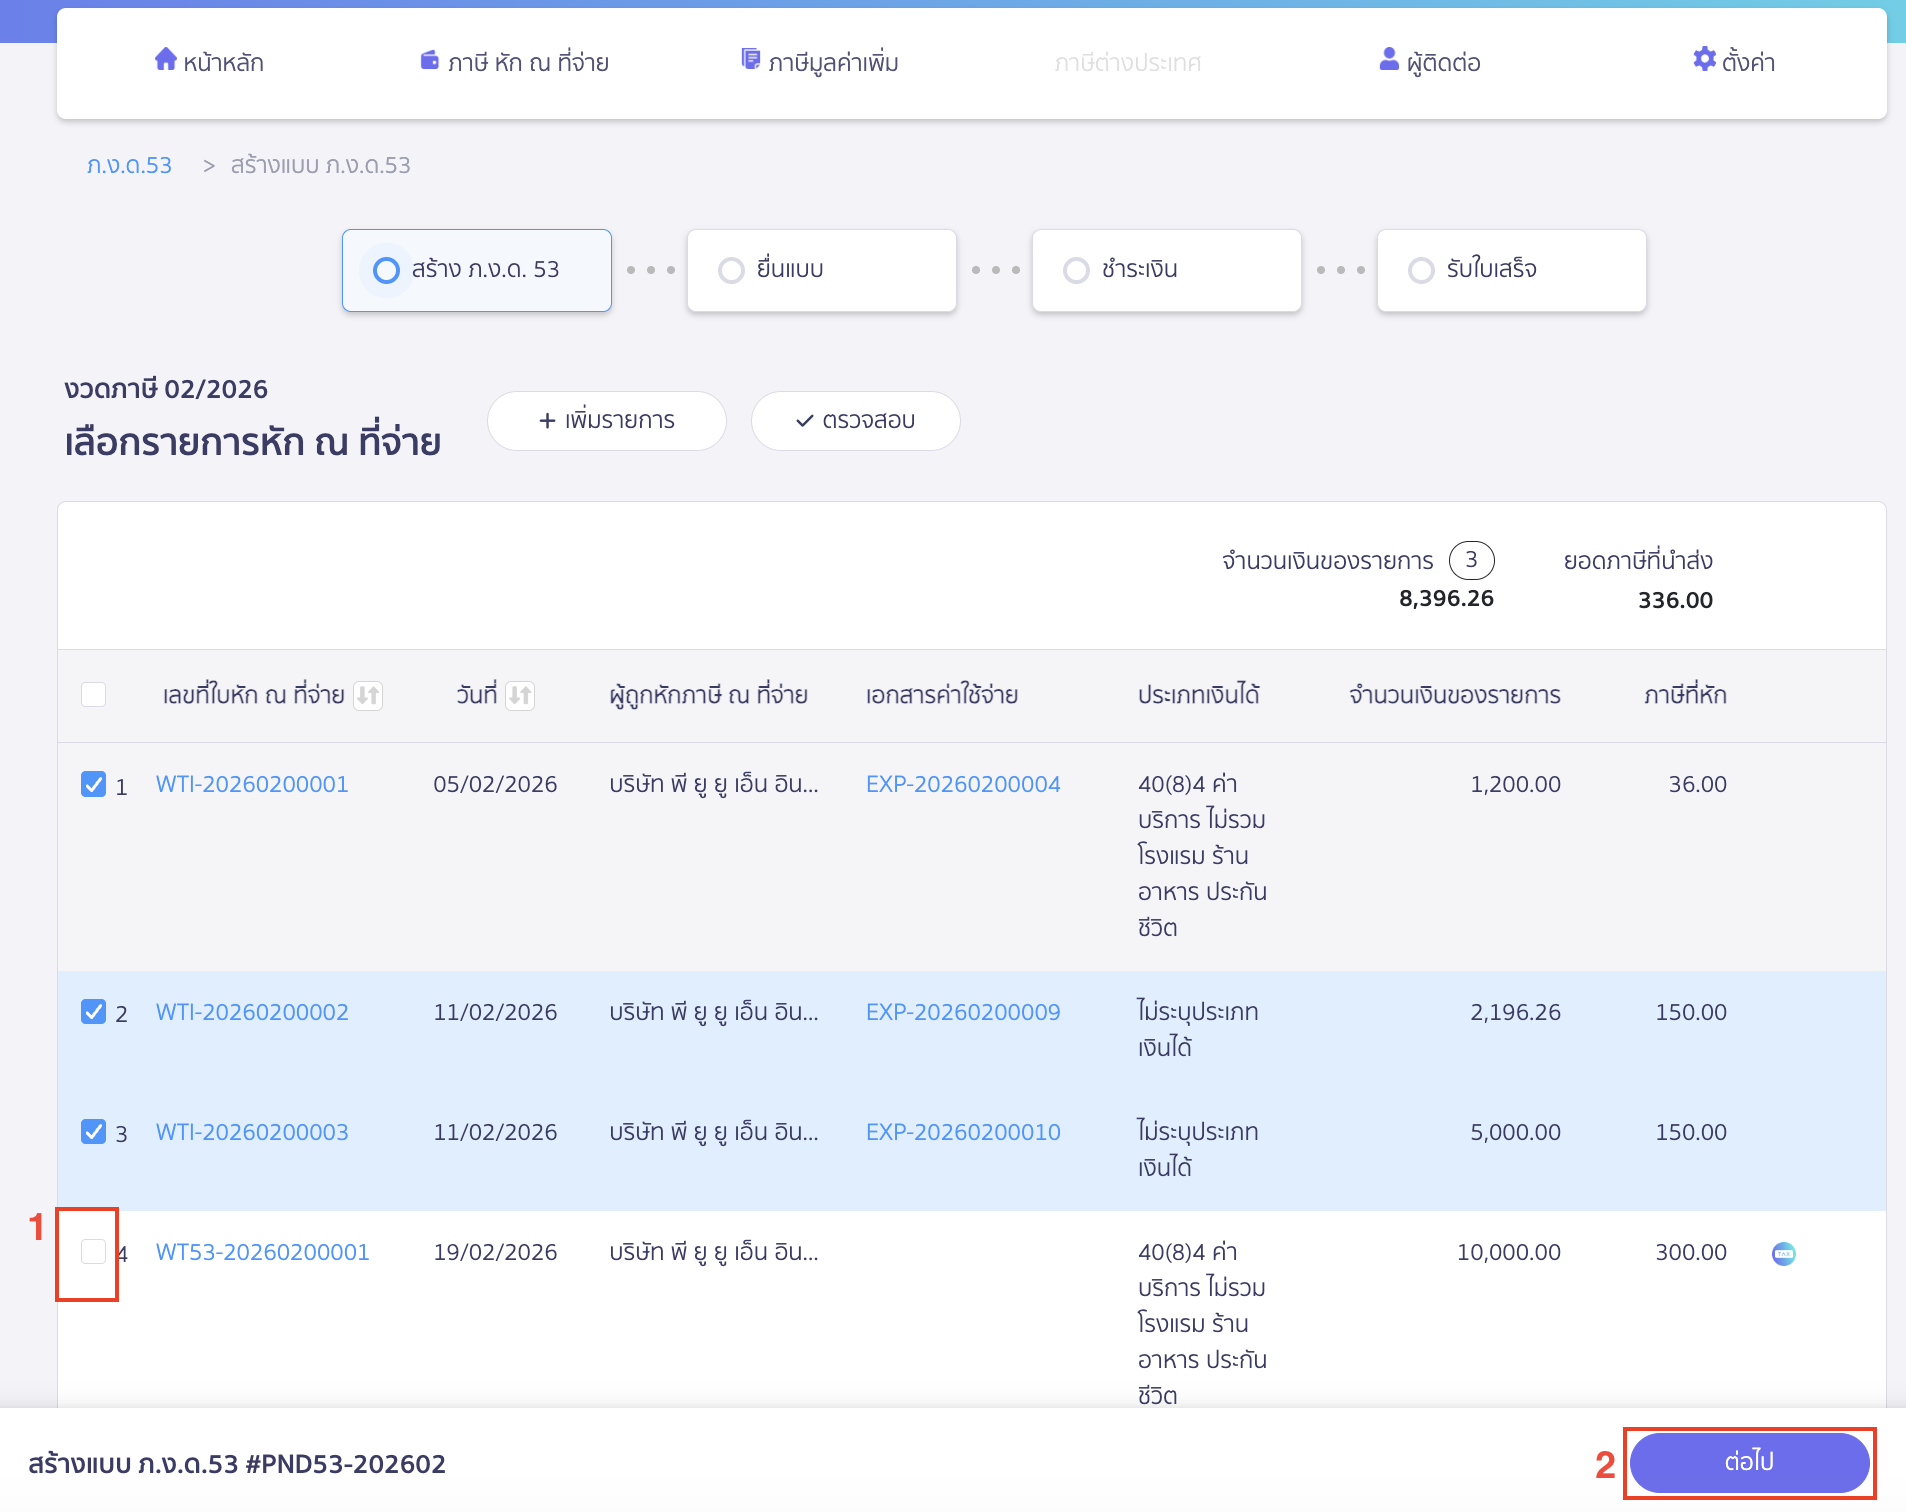Screen dimensions: 1906x1512
Task: Select the ชำระเงิน step
Action: point(1166,270)
